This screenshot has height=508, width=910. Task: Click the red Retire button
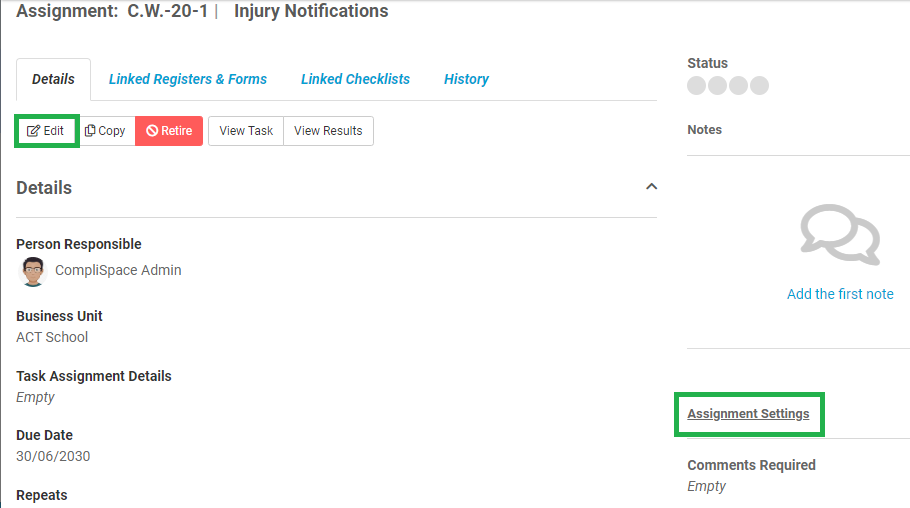pyautogui.click(x=169, y=131)
